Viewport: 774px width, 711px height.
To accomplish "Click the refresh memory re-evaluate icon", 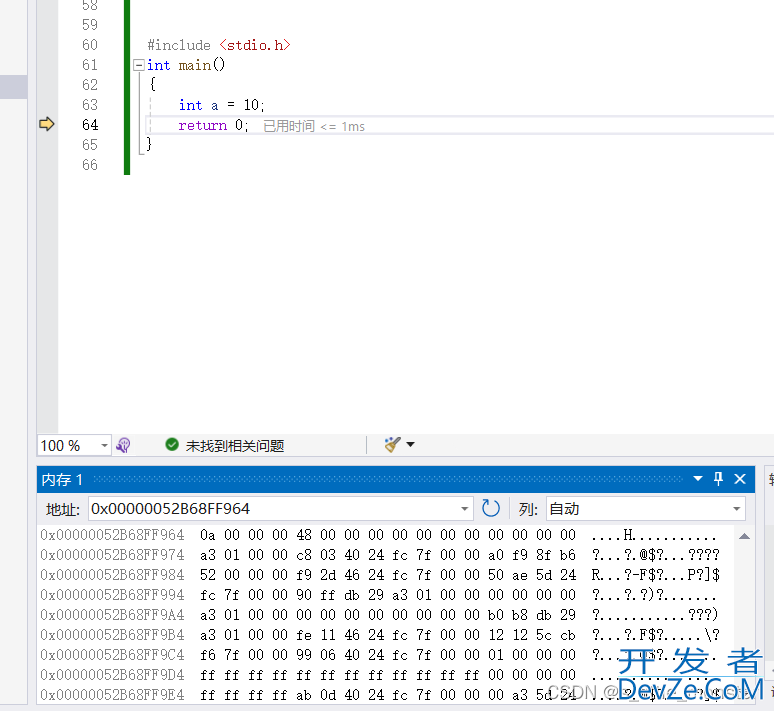I will click(x=490, y=509).
